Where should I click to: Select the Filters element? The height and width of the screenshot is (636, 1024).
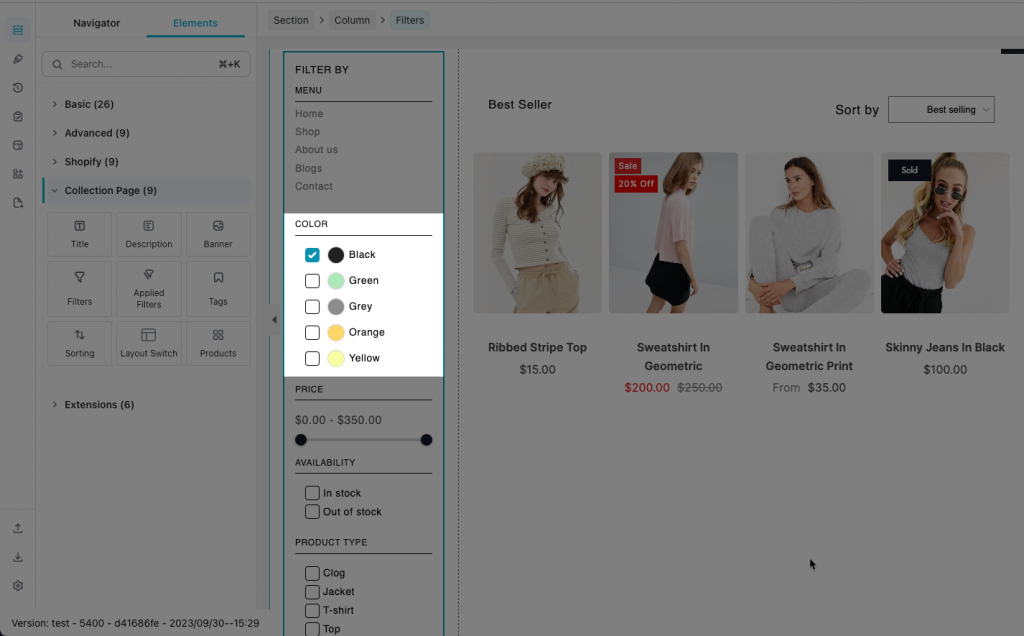[x=80, y=289]
